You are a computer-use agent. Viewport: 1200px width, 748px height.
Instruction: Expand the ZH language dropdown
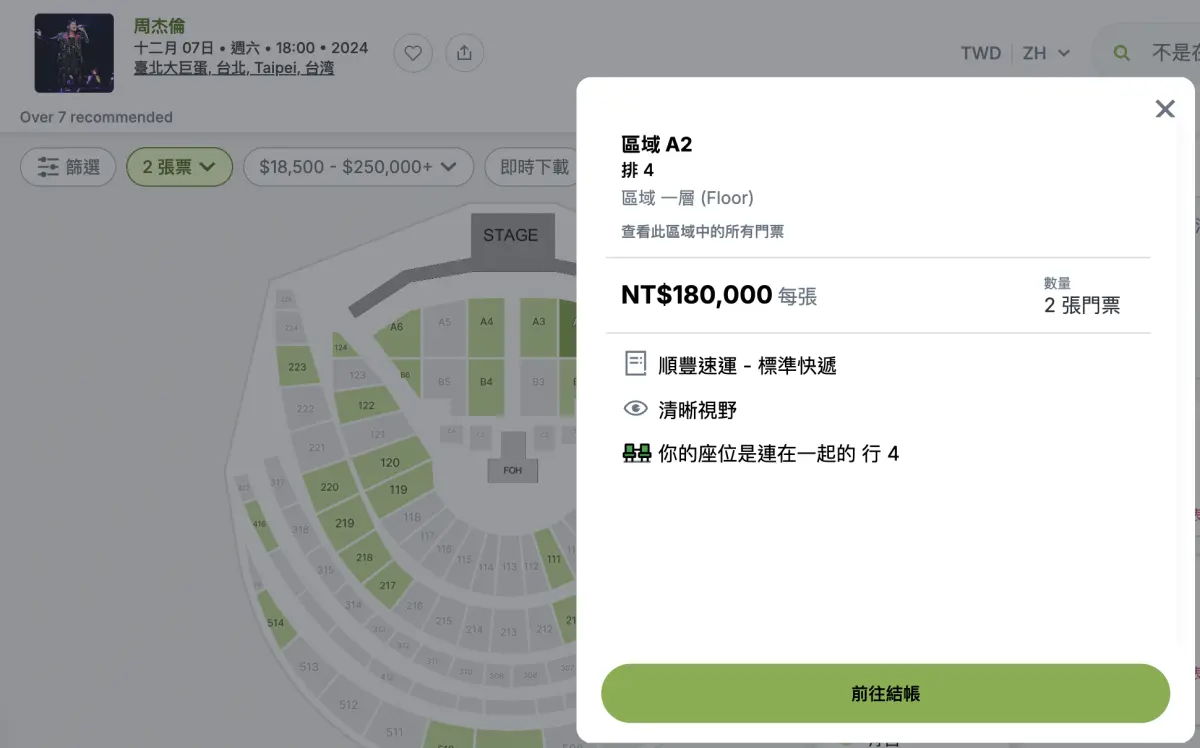(1046, 53)
